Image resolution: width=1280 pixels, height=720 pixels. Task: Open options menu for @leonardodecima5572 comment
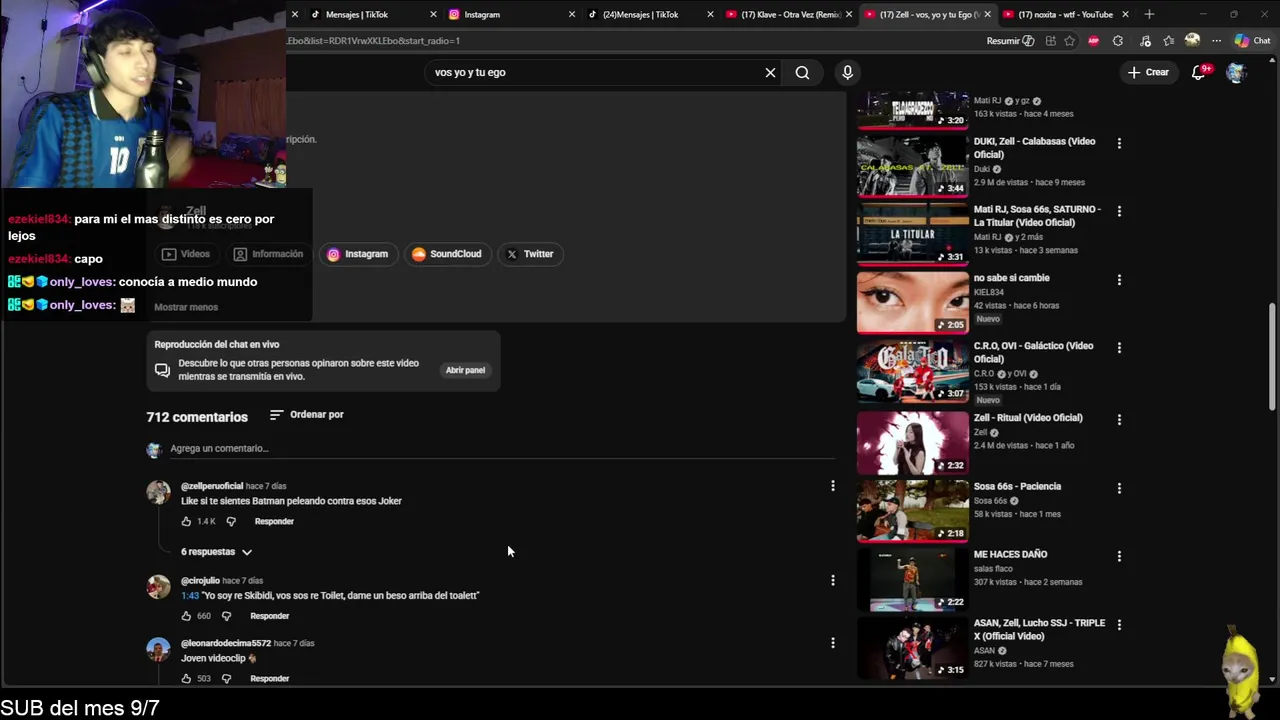pos(832,643)
